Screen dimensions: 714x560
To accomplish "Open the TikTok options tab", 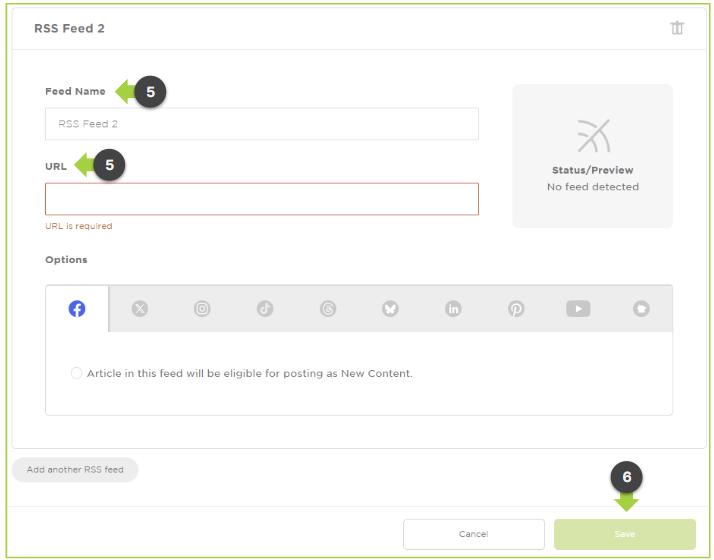I will [265, 309].
